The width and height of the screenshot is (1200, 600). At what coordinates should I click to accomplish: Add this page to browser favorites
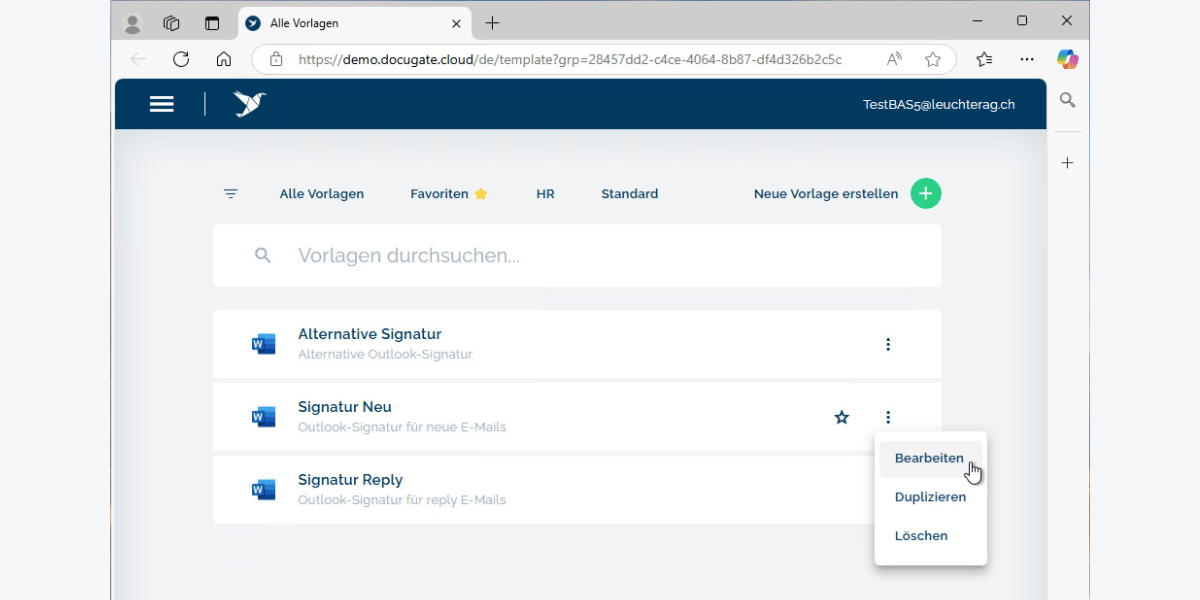pos(933,59)
